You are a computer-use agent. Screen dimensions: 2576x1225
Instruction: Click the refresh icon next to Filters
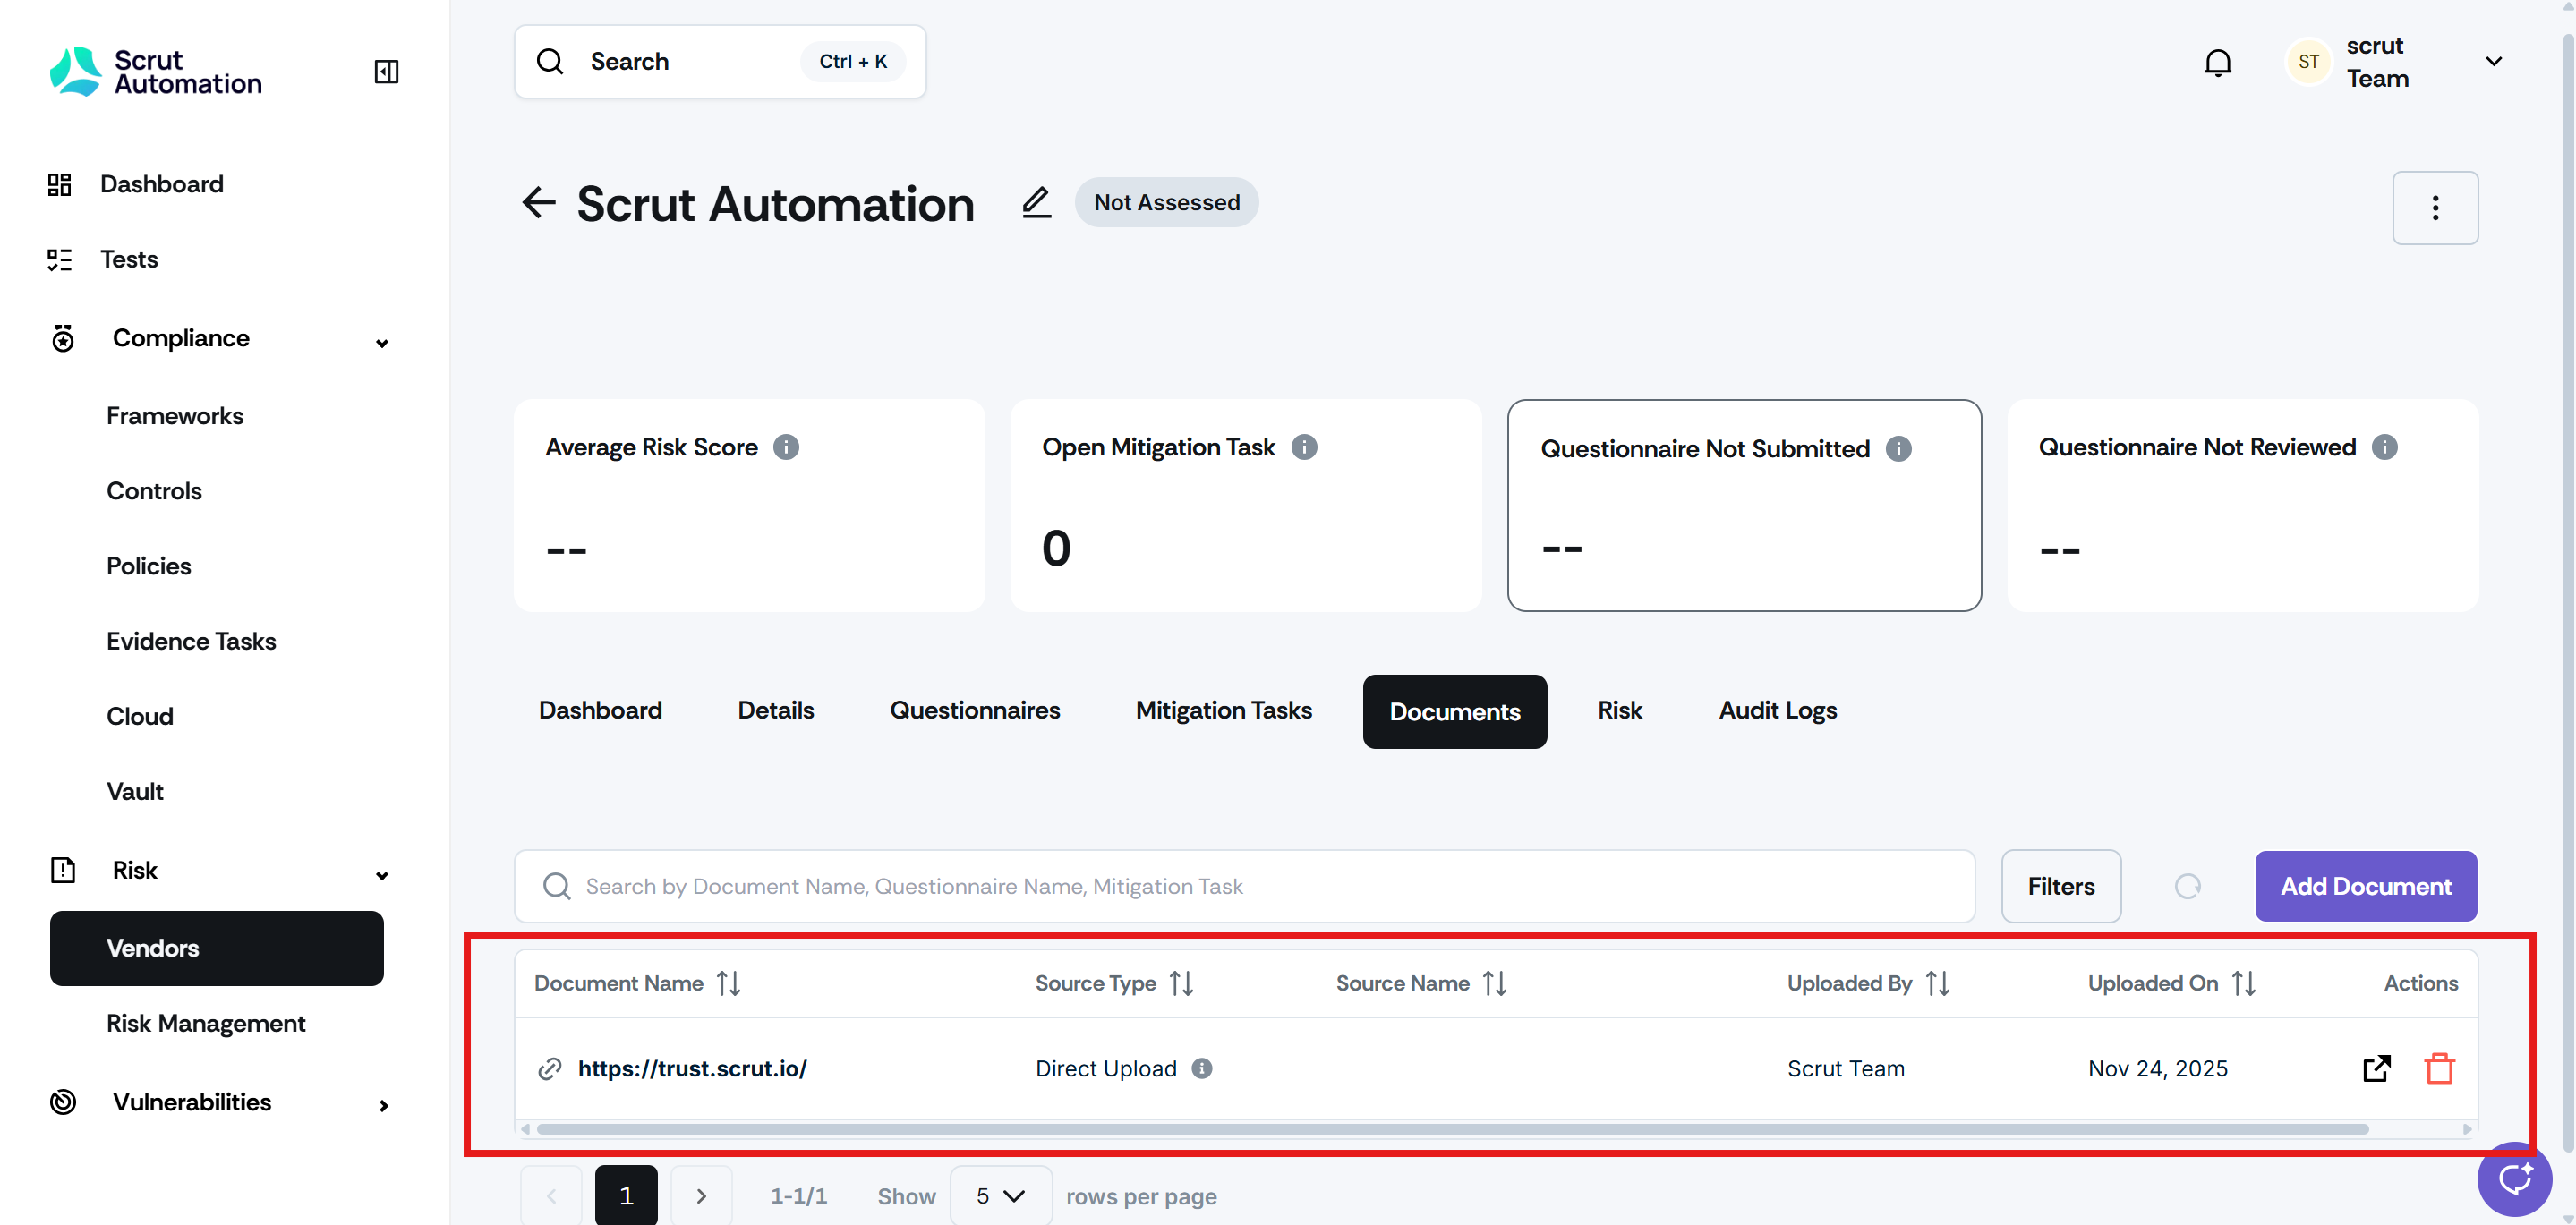click(2187, 886)
